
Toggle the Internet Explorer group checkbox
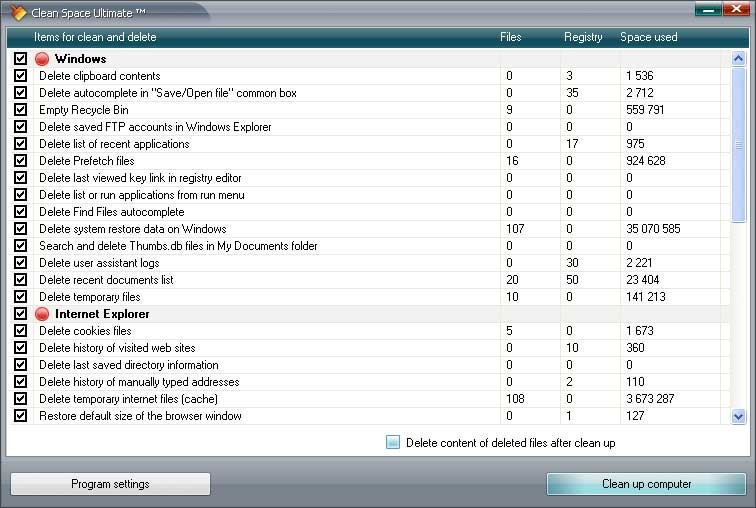click(20, 314)
